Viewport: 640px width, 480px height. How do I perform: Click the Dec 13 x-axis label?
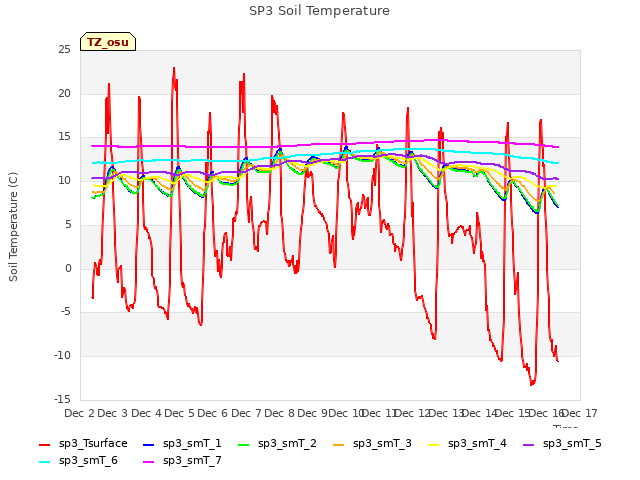pos(447,413)
